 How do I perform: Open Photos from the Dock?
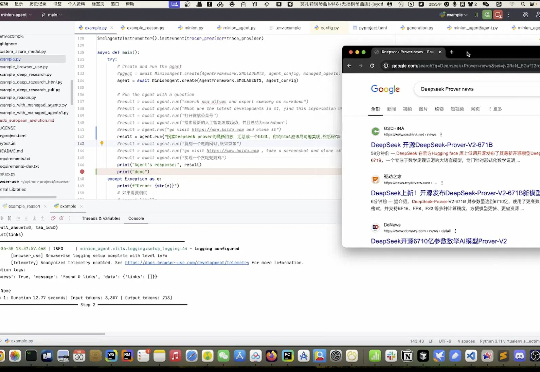pyautogui.click(x=15, y=356)
